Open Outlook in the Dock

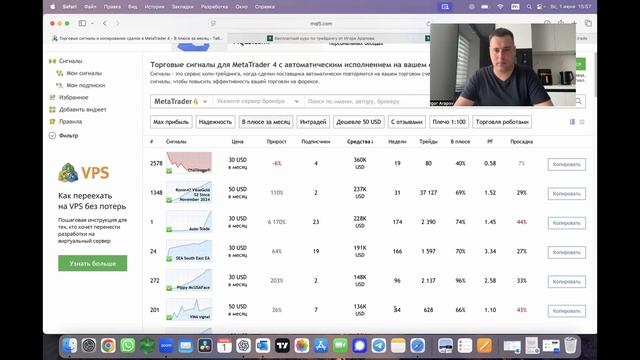click(263, 346)
